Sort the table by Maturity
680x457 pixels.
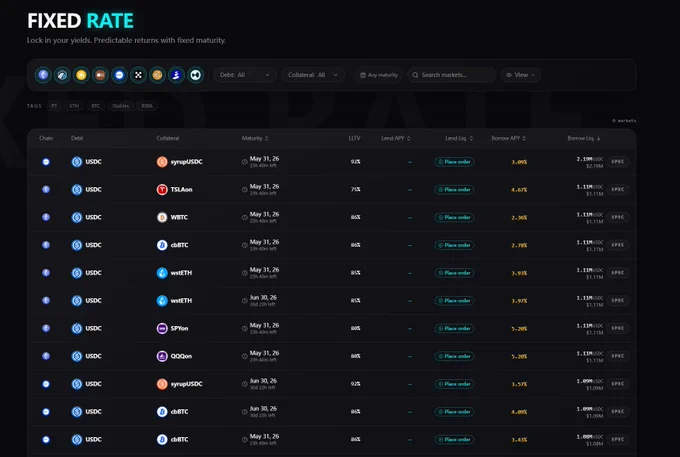click(255, 138)
